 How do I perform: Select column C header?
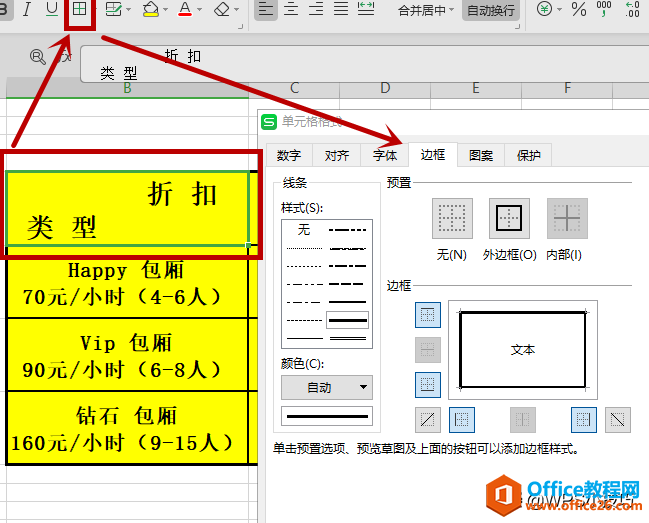coord(294,88)
